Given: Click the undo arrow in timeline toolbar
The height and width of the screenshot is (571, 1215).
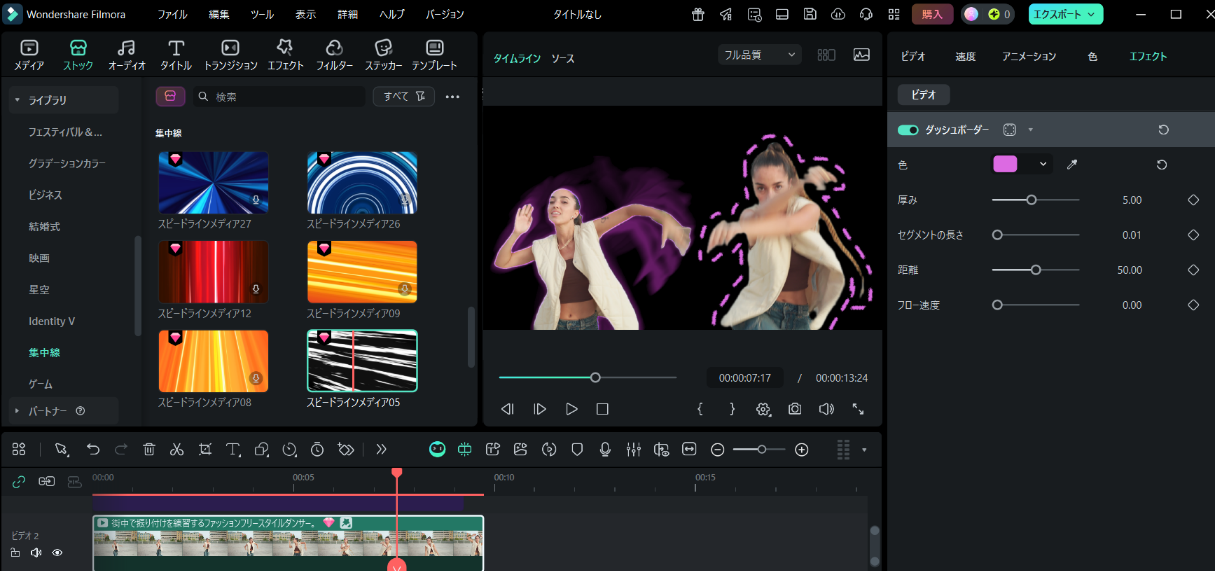Looking at the screenshot, I should click(x=93, y=450).
